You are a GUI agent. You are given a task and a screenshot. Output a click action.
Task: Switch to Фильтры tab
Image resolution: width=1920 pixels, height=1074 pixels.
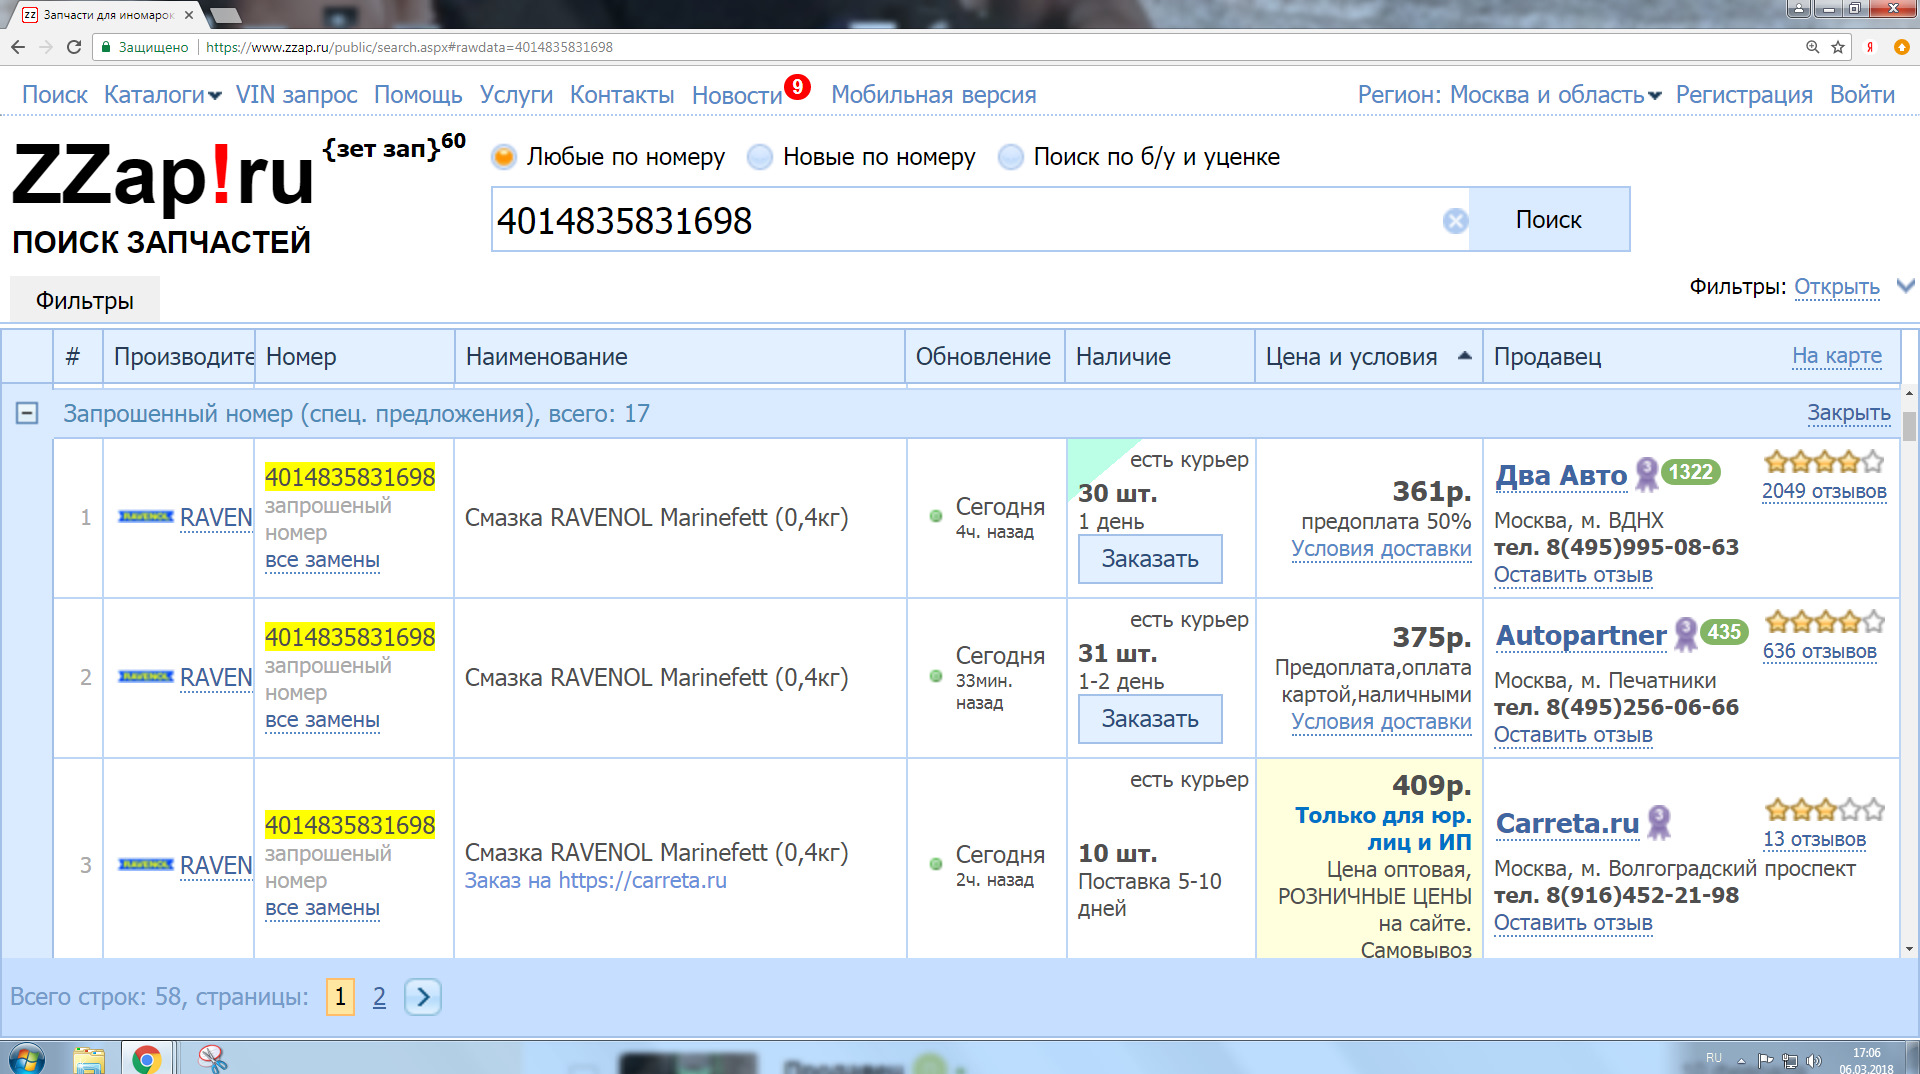[x=85, y=301]
